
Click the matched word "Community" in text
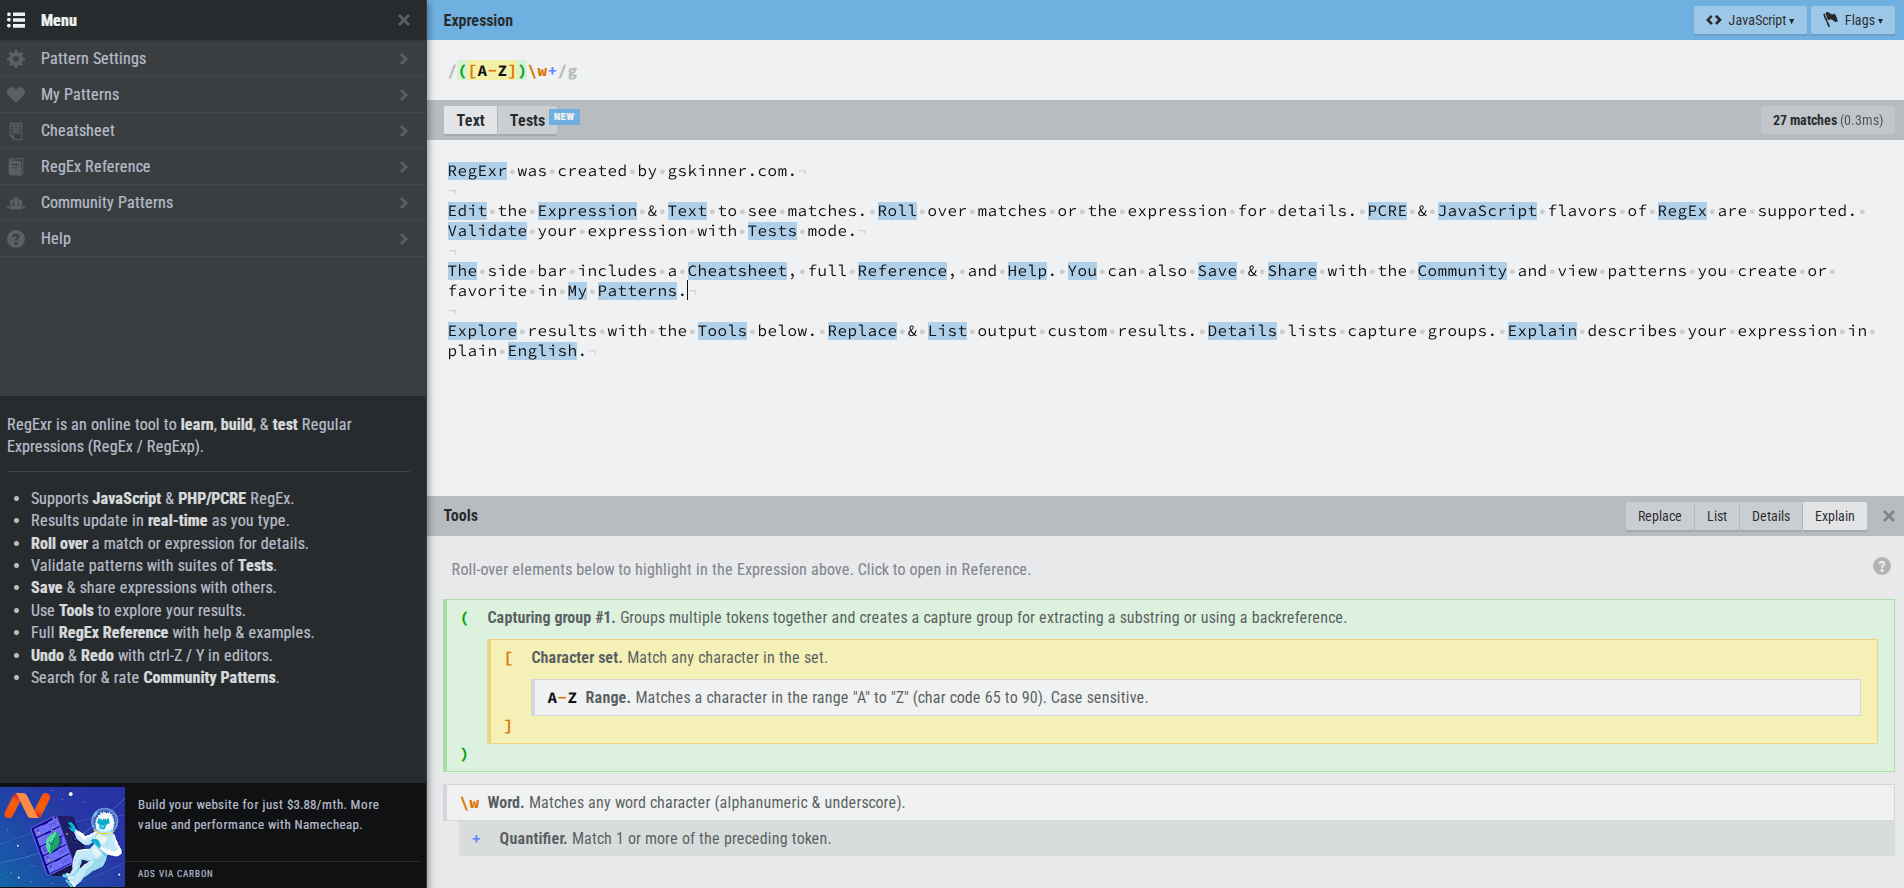(x=1462, y=271)
